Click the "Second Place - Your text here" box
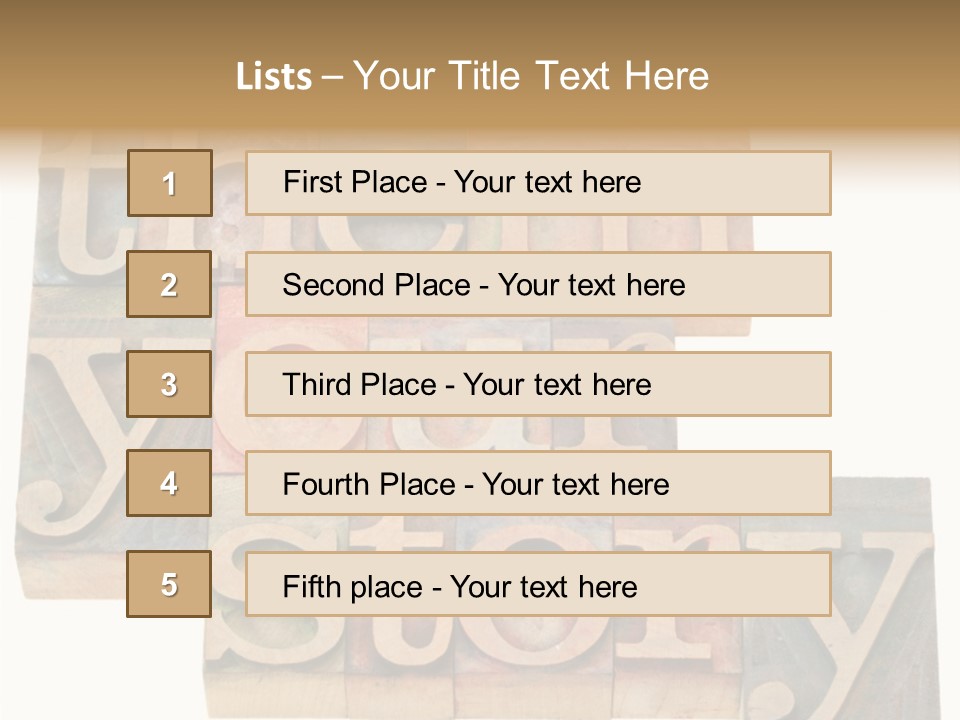 coord(538,284)
